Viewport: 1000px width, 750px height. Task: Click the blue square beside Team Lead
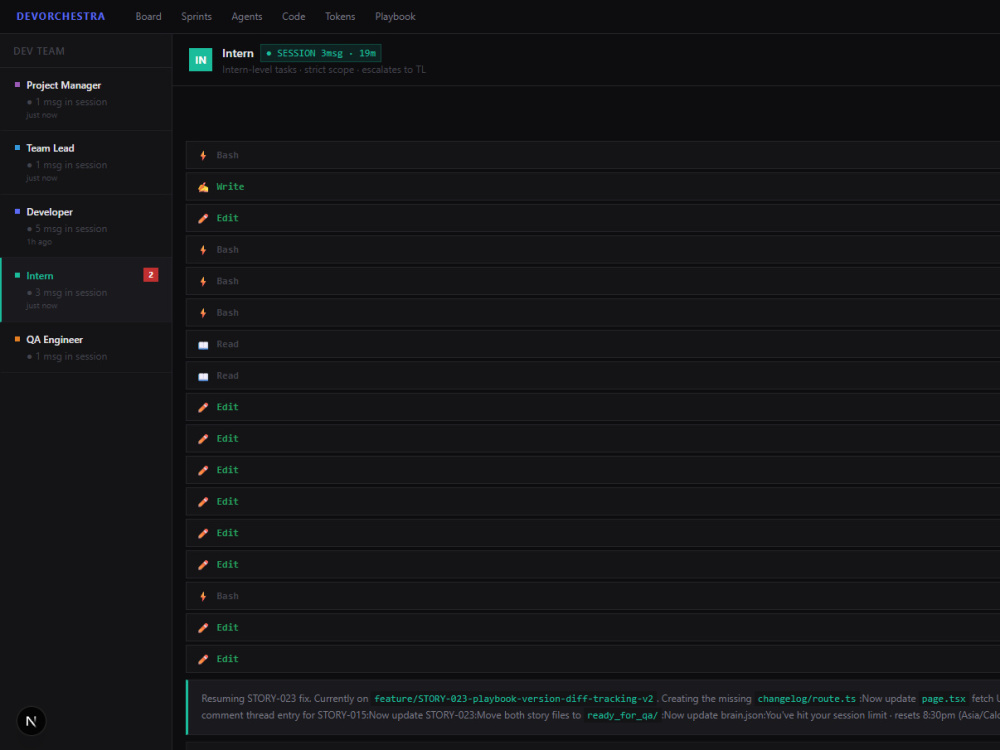(x=17, y=147)
